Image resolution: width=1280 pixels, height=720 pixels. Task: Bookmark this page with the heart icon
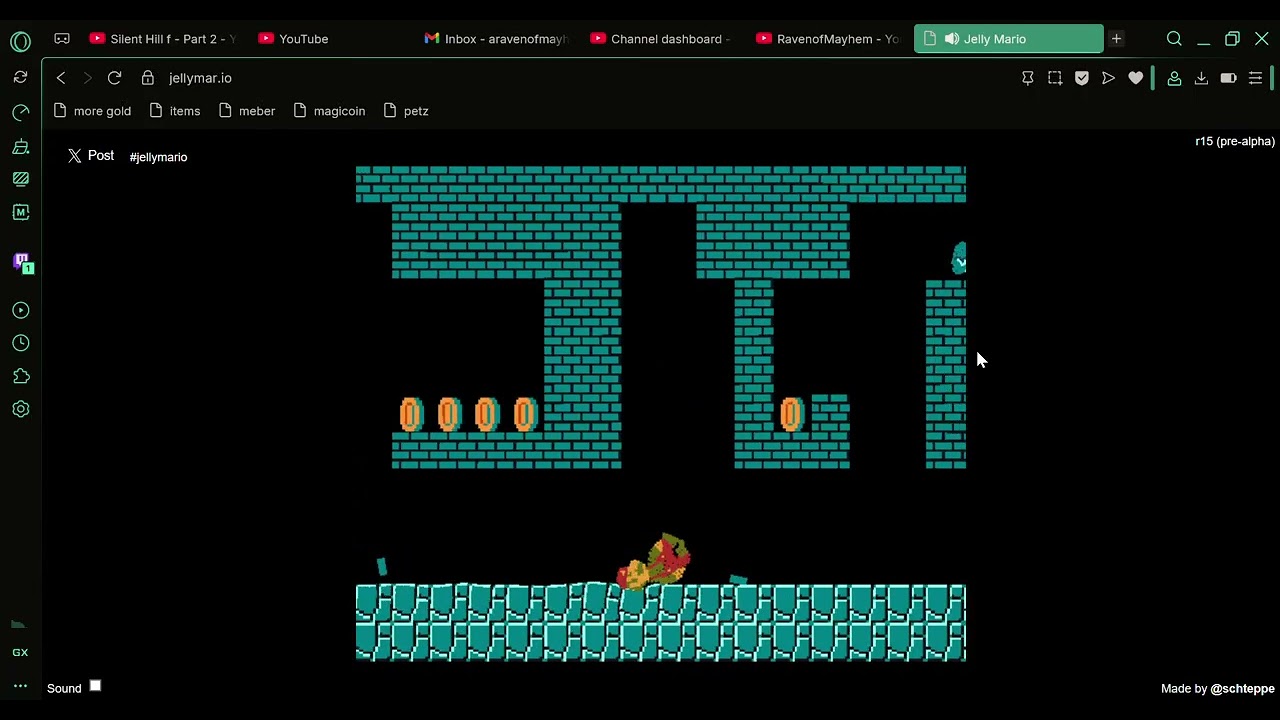coord(1135,78)
